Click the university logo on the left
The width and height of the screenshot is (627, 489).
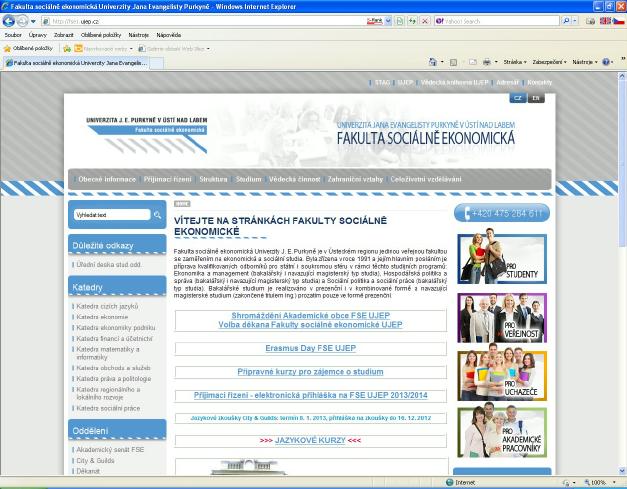pos(146,135)
